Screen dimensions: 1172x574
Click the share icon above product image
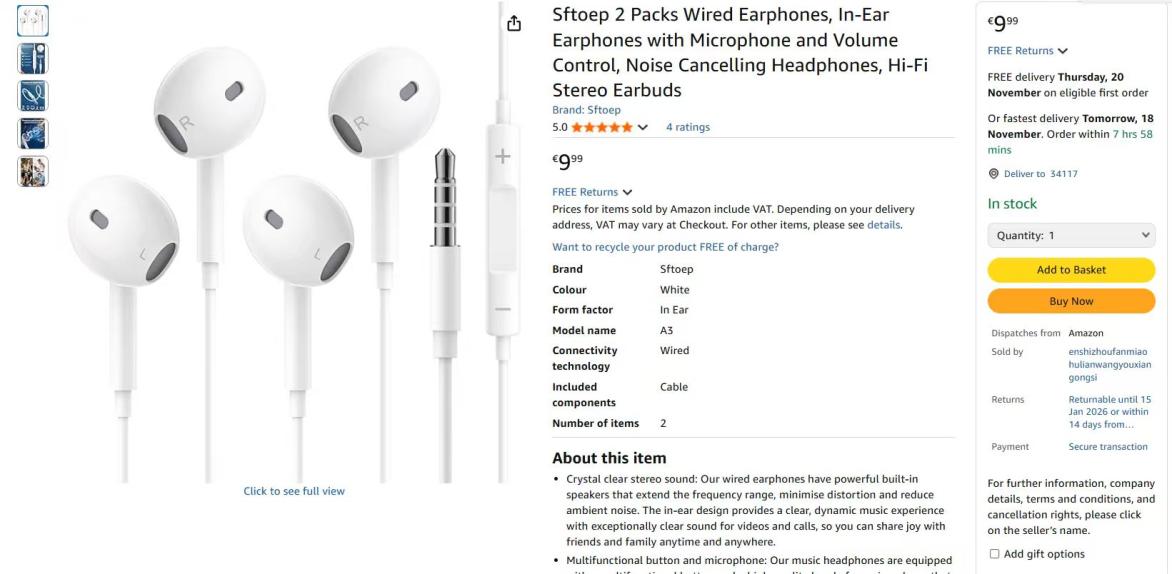(513, 24)
